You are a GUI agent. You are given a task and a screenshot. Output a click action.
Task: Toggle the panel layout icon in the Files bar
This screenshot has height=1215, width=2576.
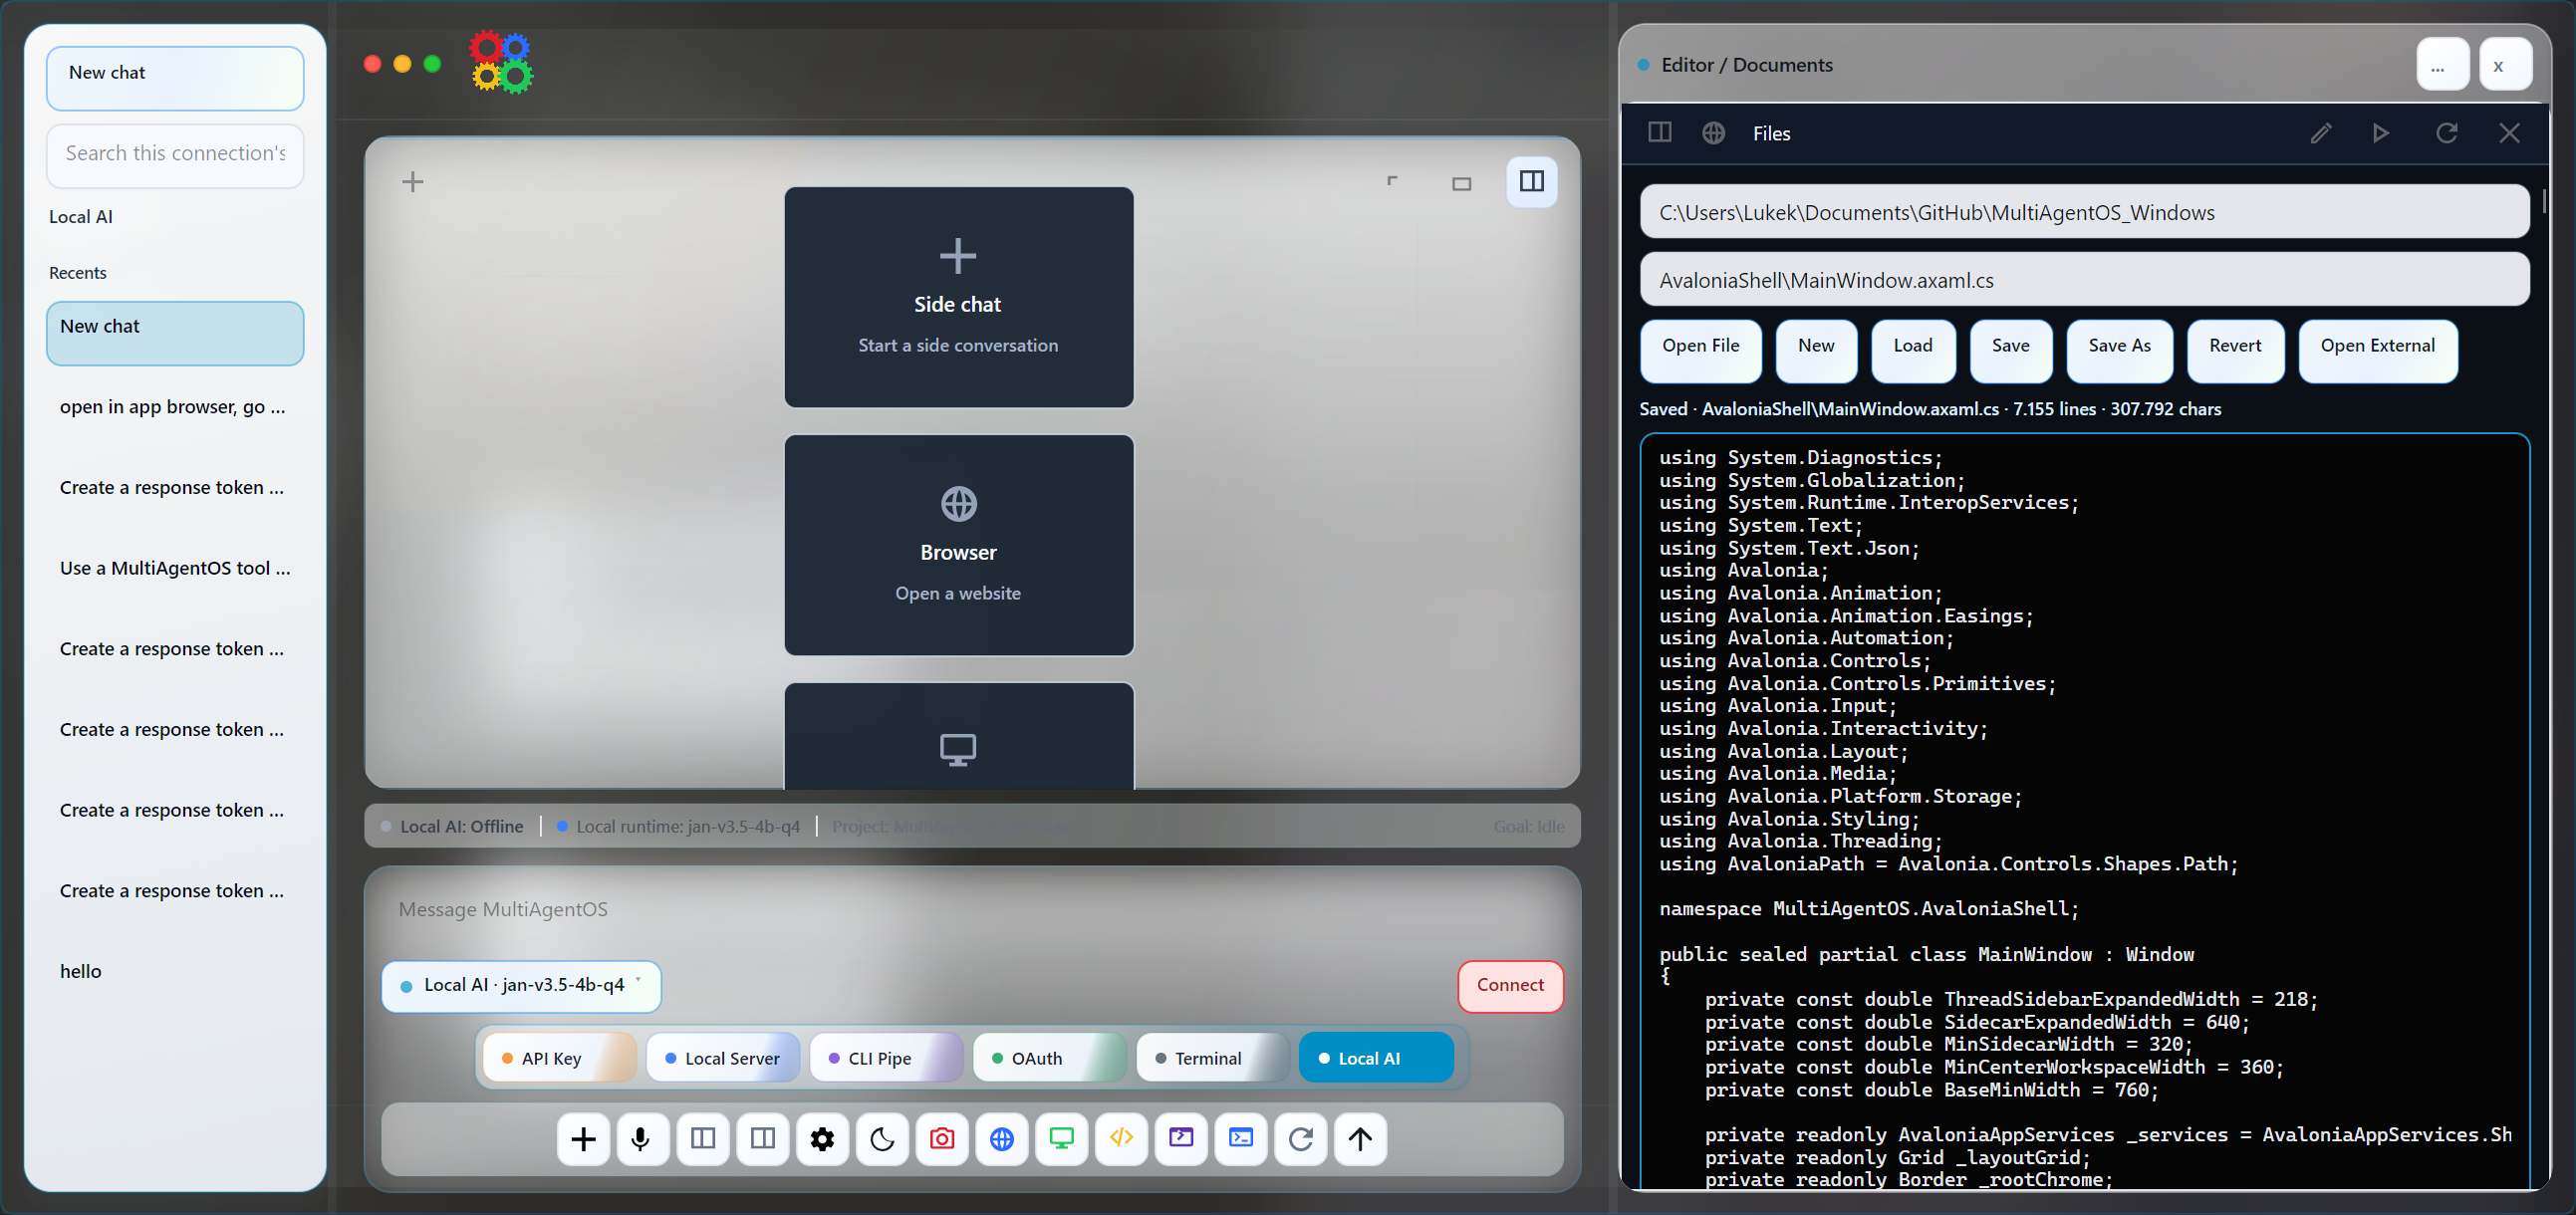[x=1659, y=132]
